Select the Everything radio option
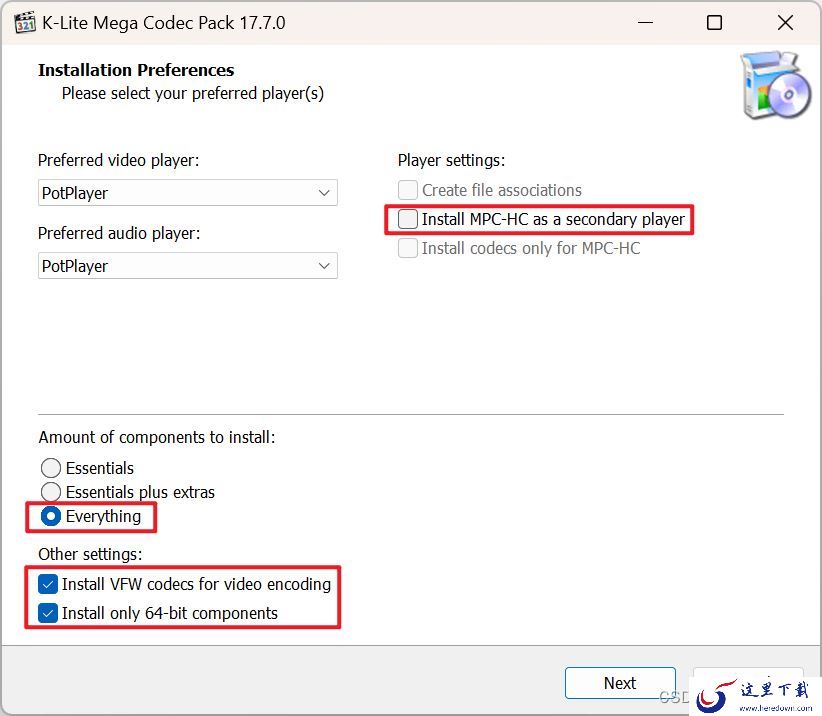The height and width of the screenshot is (716, 822). (x=51, y=516)
